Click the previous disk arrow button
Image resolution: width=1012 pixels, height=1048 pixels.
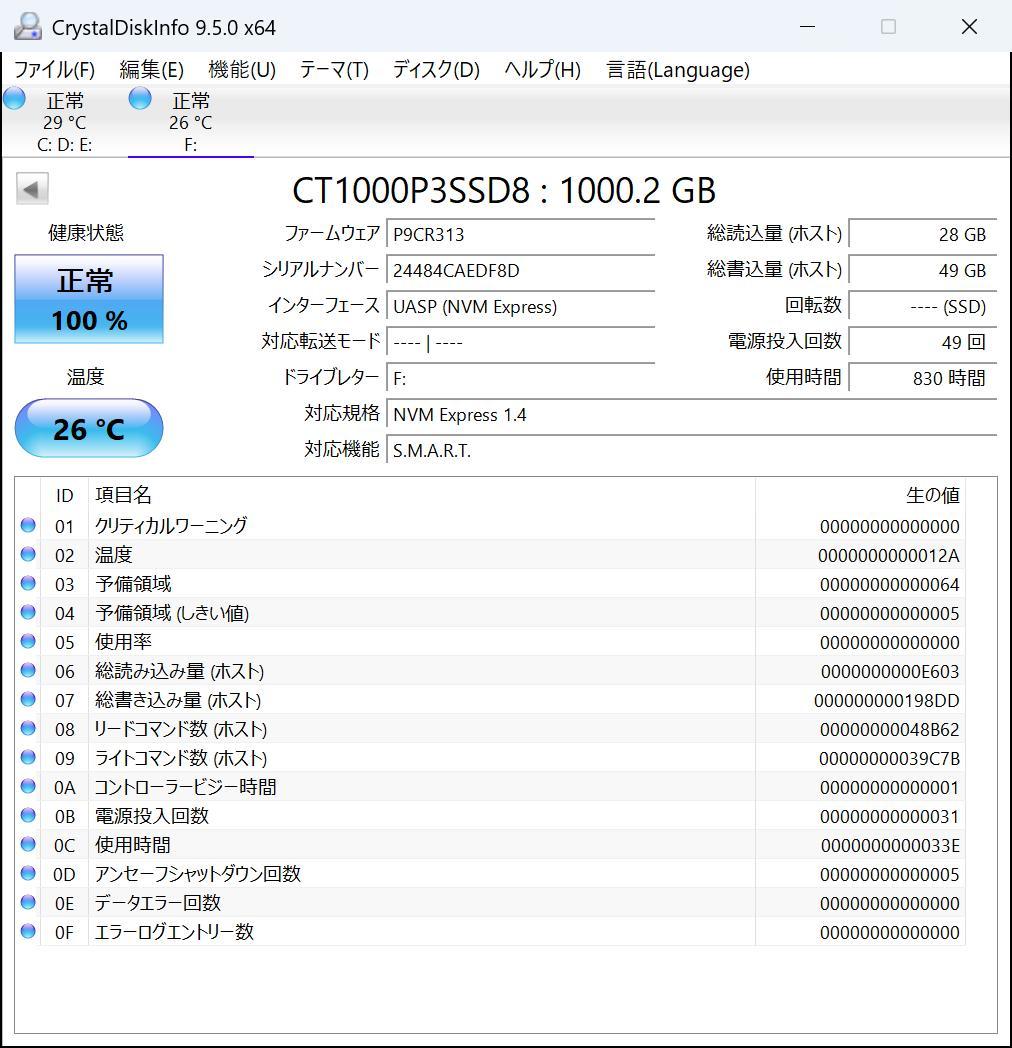(31, 189)
